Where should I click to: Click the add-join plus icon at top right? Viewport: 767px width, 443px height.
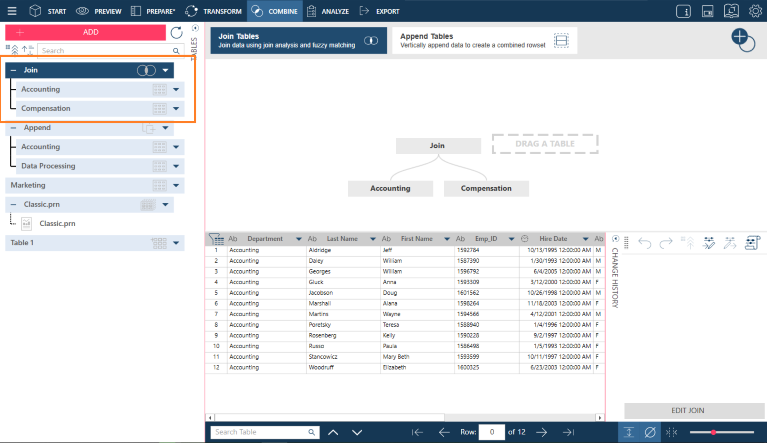click(x=743, y=40)
